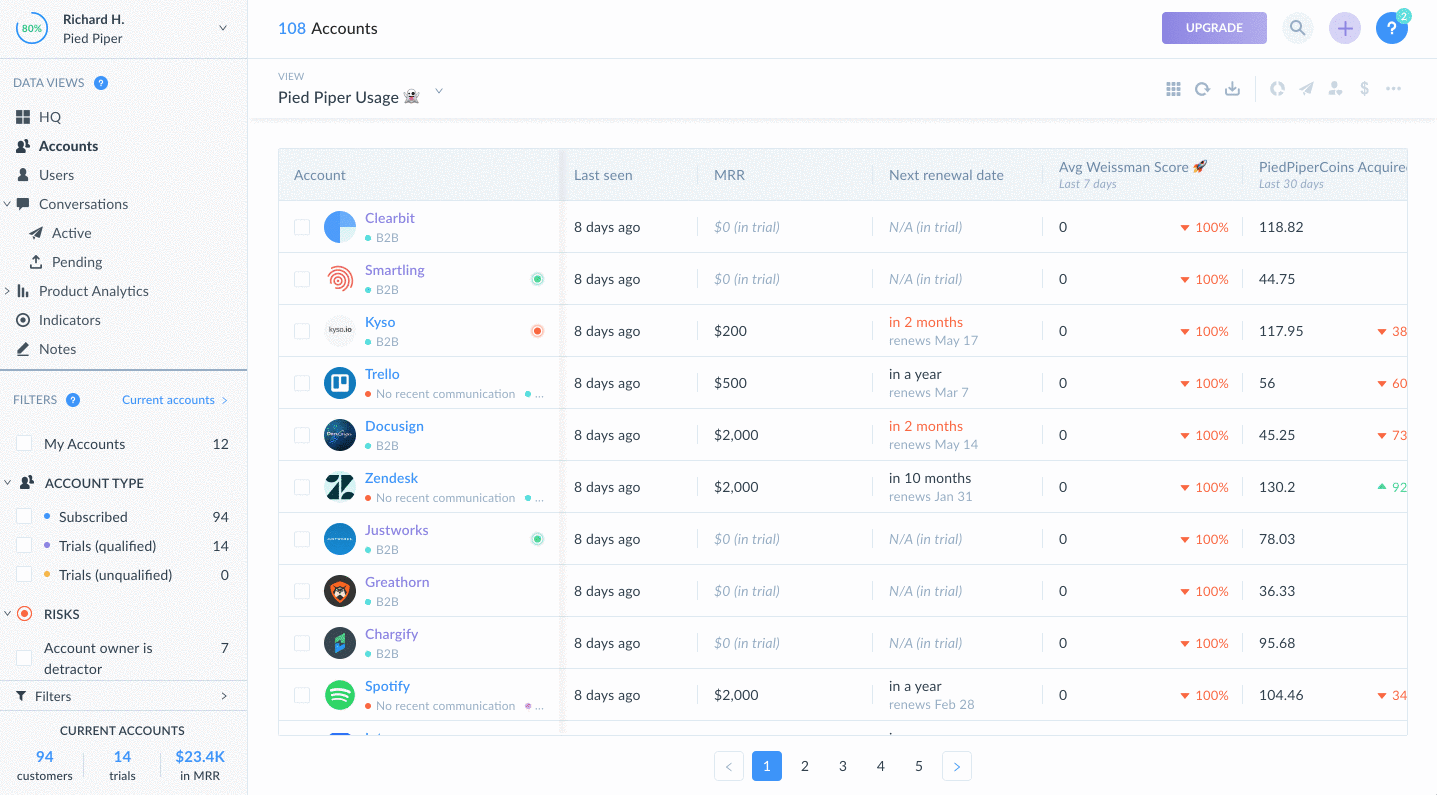Open the help question mark widget

(x=1391, y=28)
